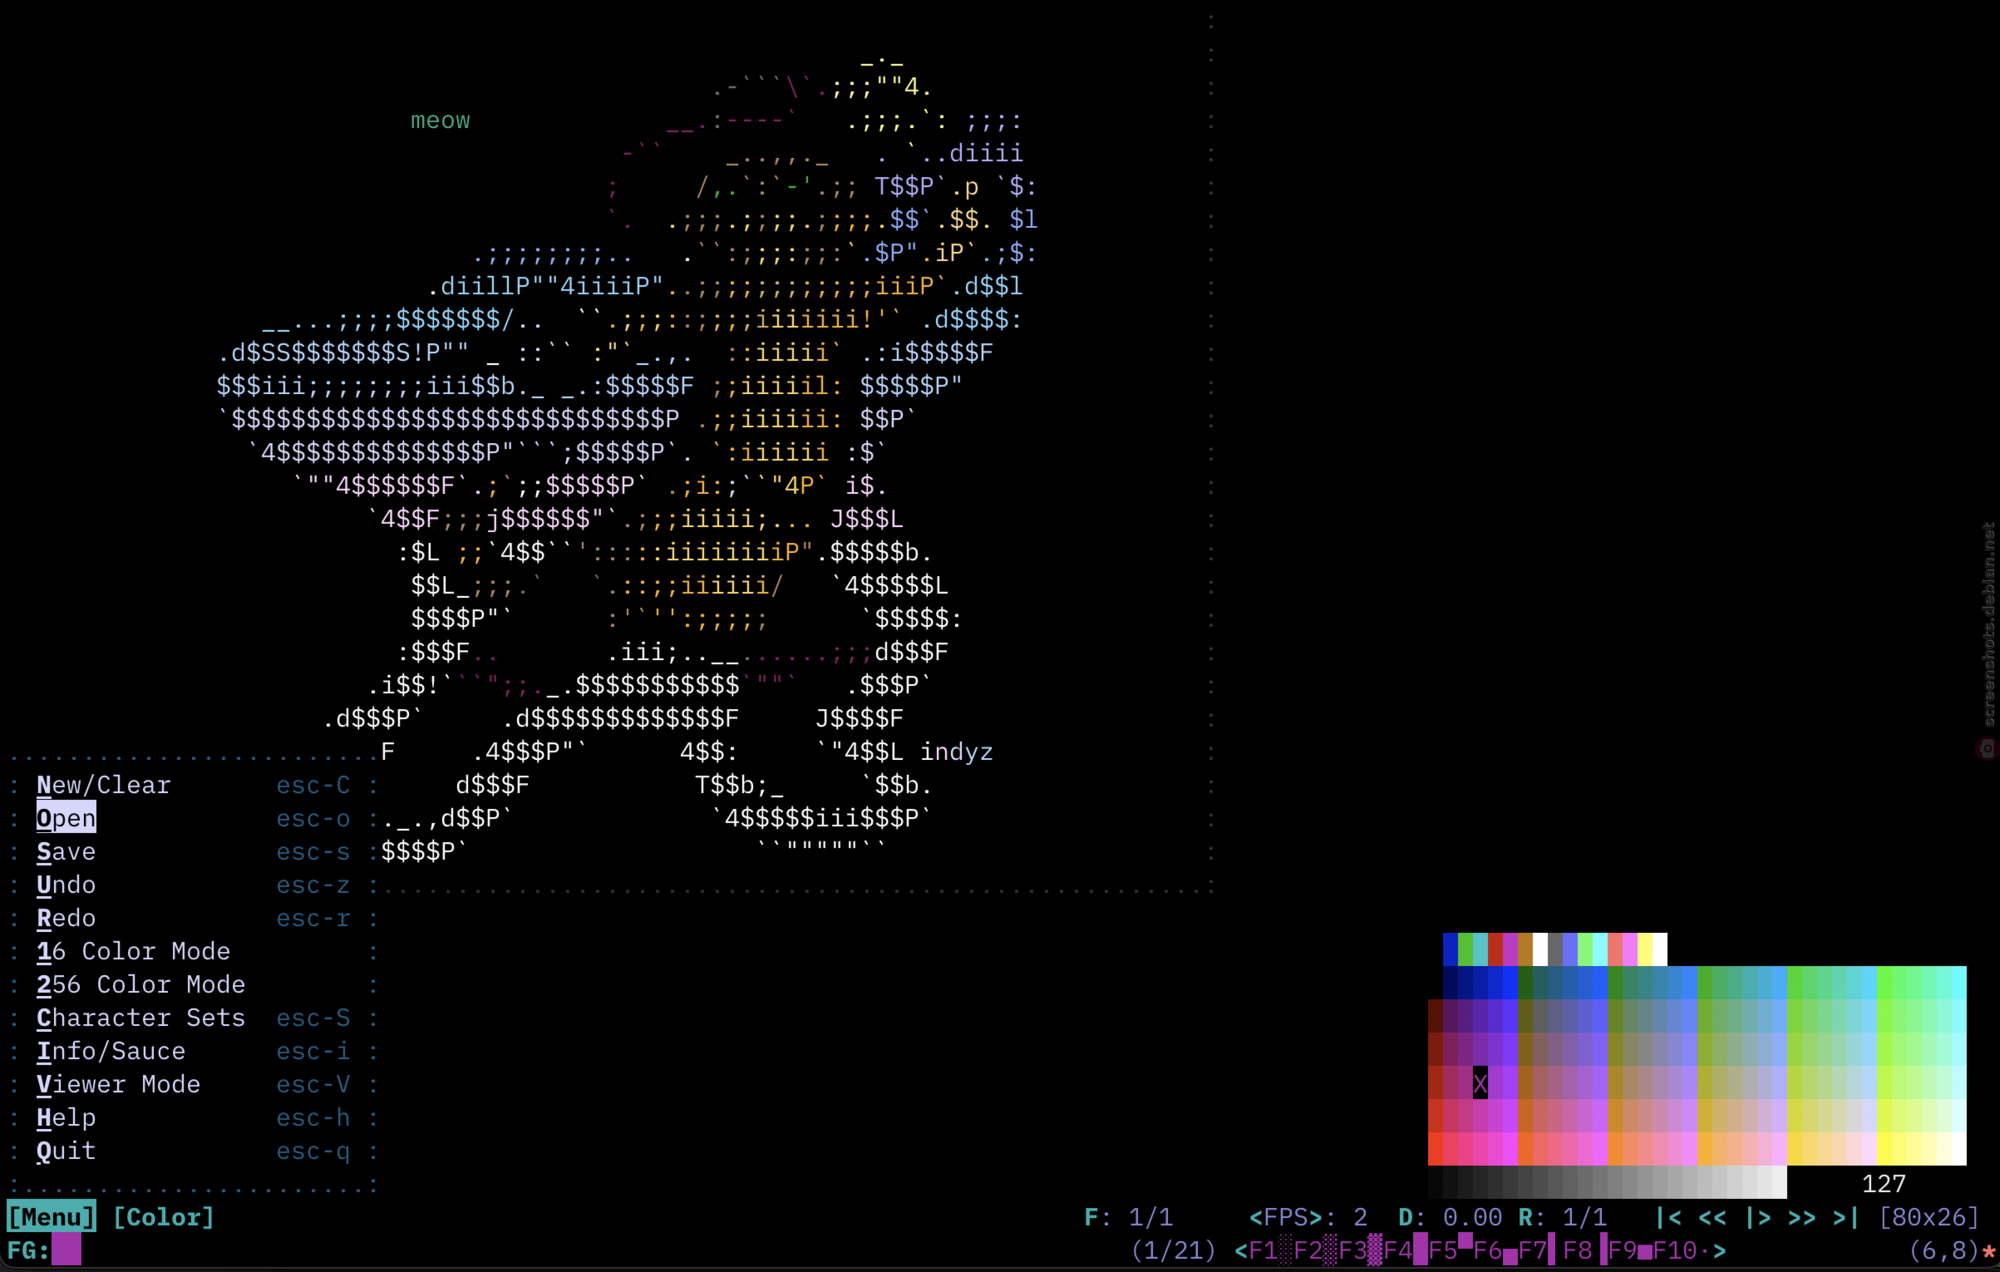Screen dimensions: 2000x1272
Task: Click the selected purple swatch marked X
Action: click(1480, 1083)
